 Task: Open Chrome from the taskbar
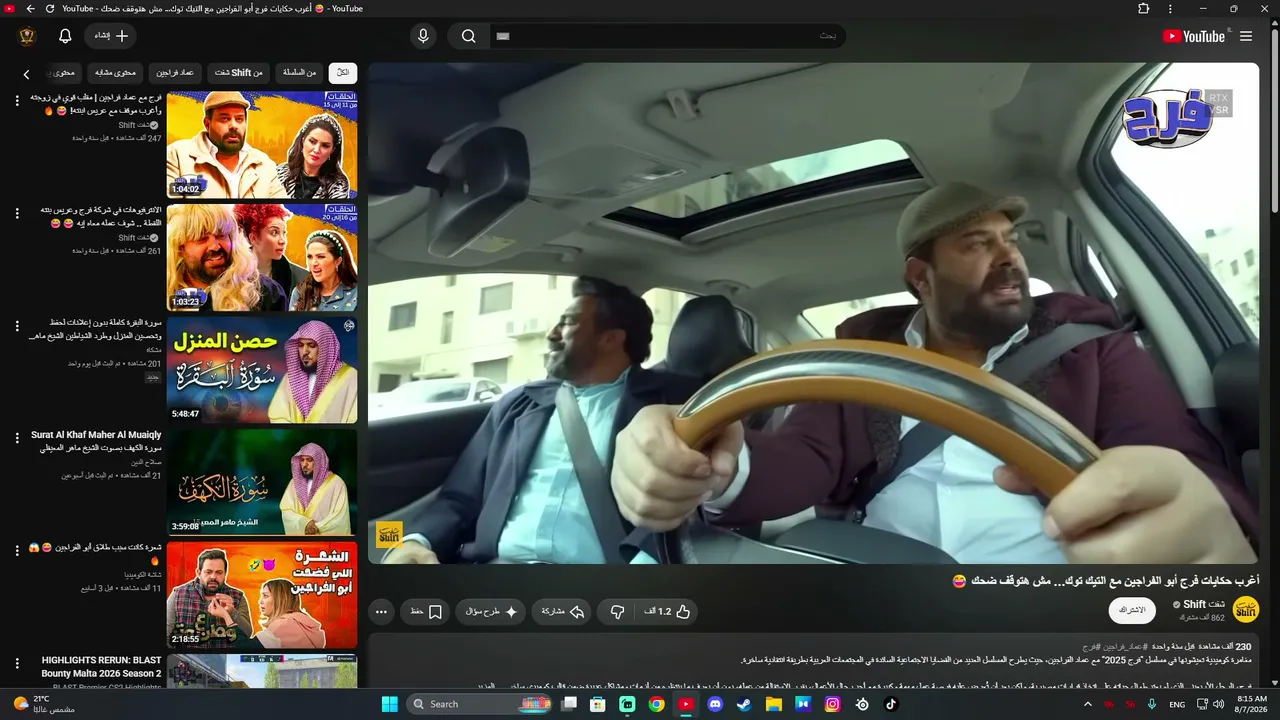(656, 704)
